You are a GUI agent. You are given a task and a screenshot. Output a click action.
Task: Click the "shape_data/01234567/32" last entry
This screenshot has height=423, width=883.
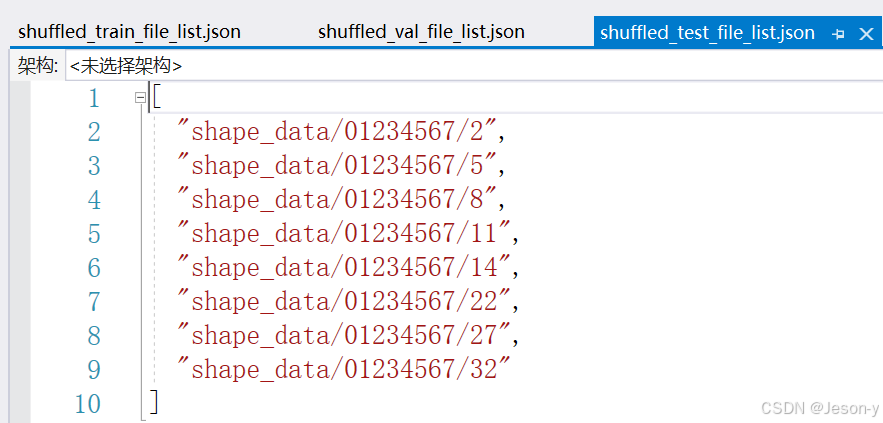click(343, 370)
